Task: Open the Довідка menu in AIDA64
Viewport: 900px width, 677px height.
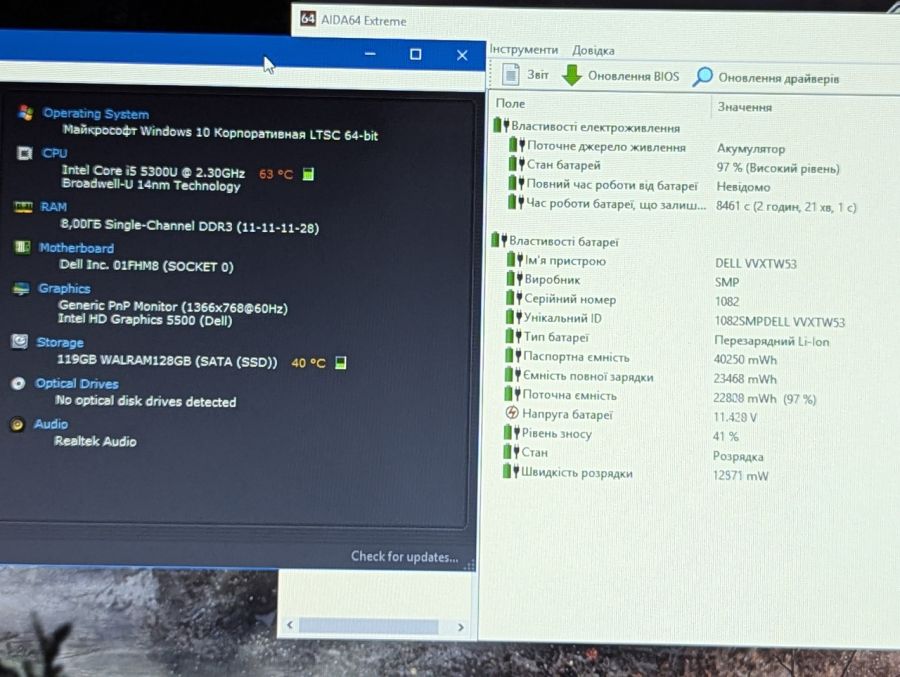Action: click(x=593, y=51)
